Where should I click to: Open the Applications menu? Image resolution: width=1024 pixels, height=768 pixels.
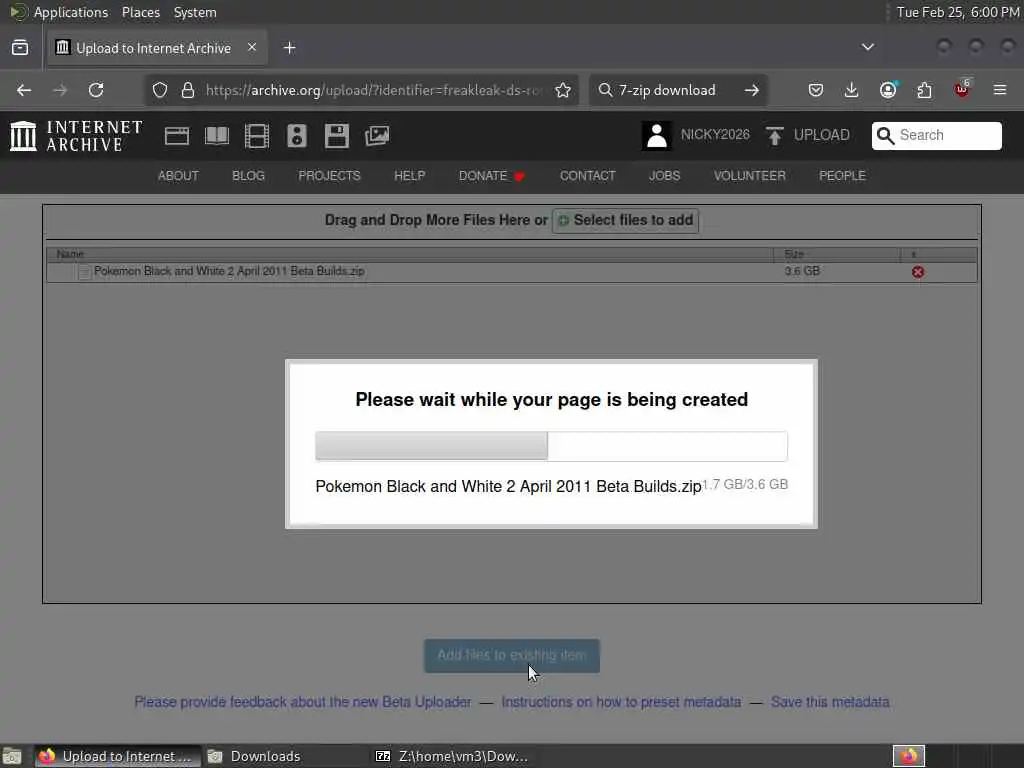pyautogui.click(x=59, y=12)
